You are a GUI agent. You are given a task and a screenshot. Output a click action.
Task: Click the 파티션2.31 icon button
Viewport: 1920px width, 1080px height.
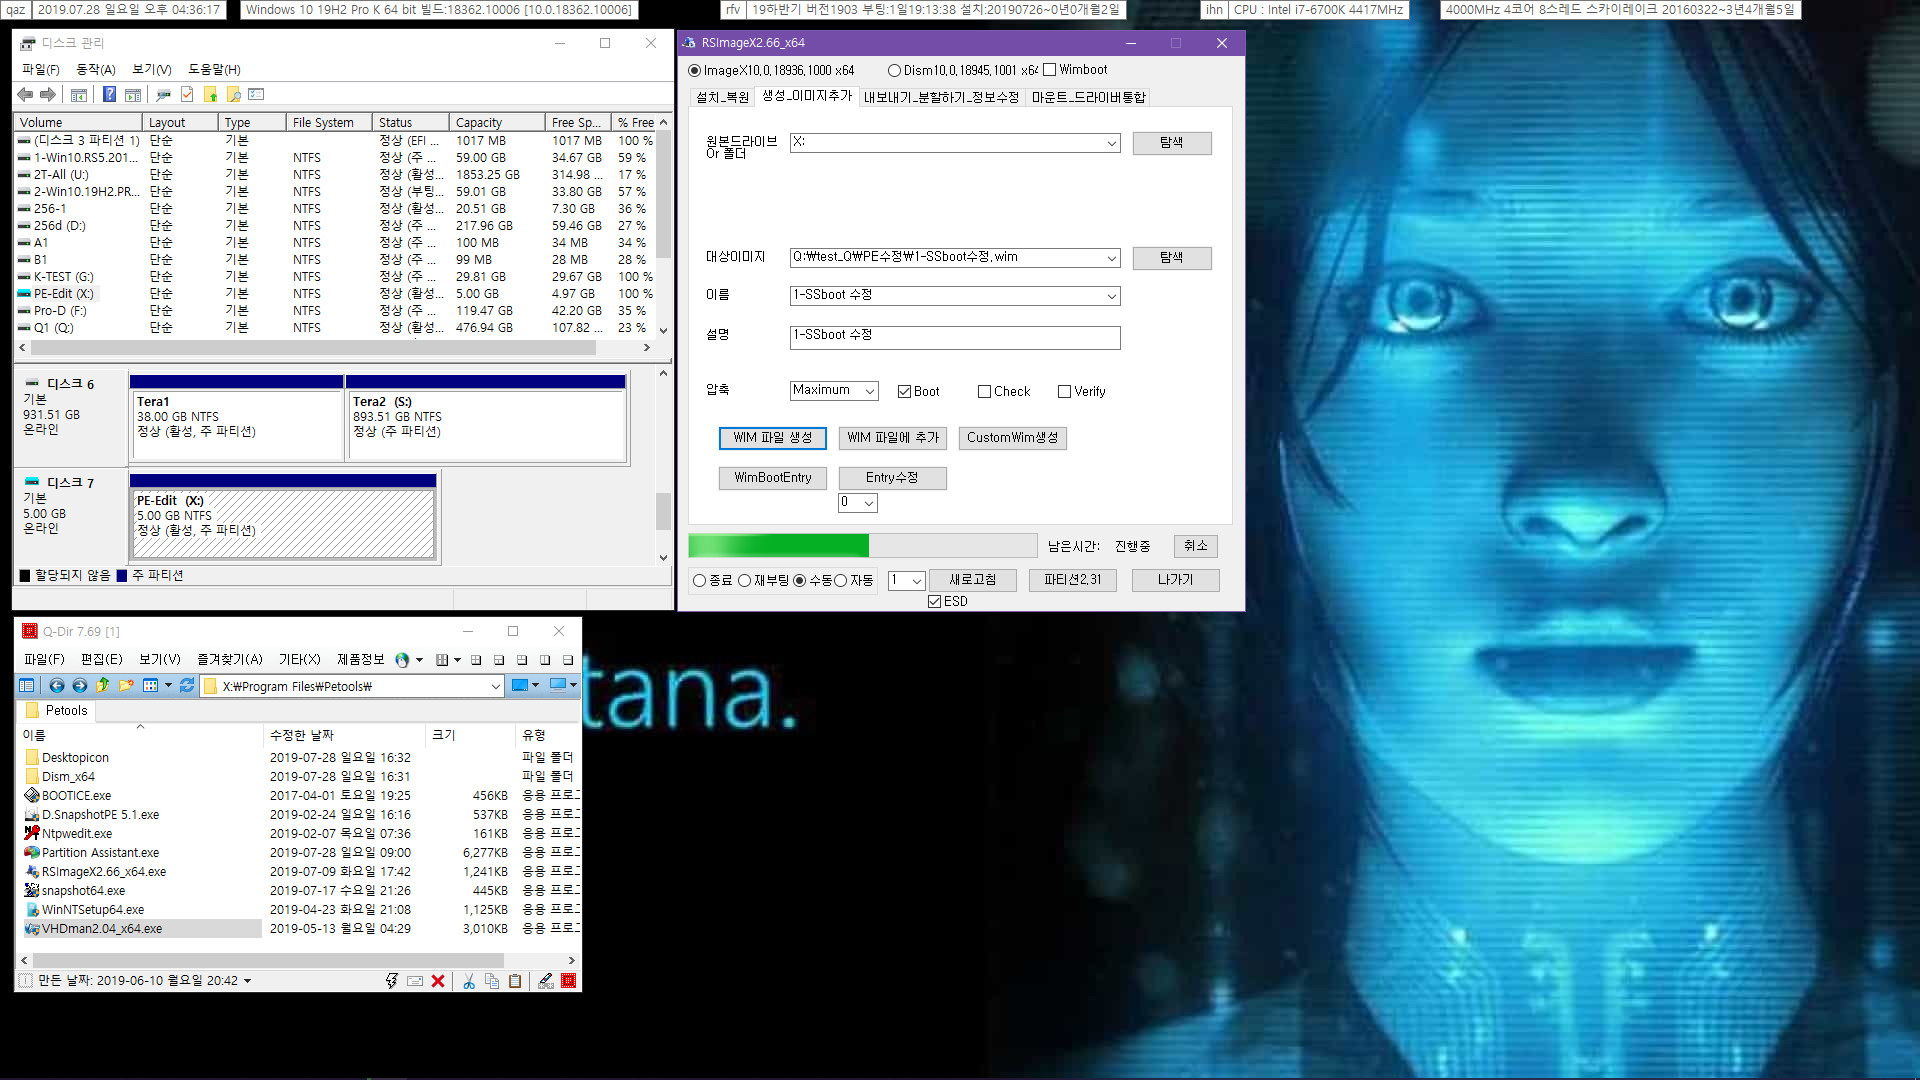pos(1071,579)
